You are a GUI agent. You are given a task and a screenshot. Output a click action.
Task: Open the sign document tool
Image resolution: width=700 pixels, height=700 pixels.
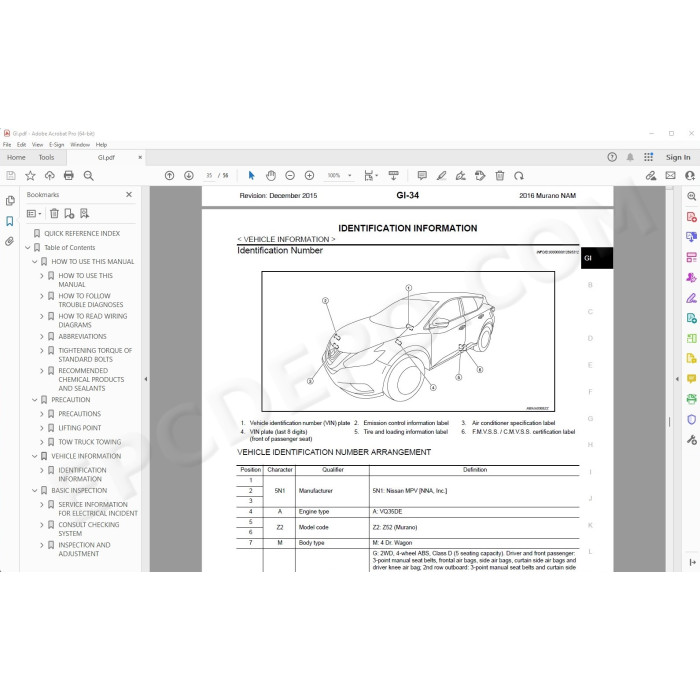461,175
